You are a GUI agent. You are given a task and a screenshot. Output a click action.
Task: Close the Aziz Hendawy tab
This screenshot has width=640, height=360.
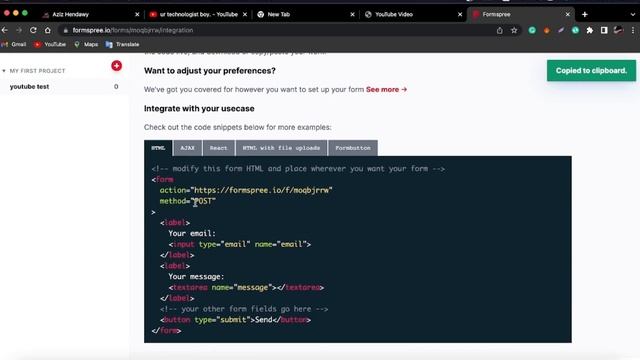click(137, 14)
